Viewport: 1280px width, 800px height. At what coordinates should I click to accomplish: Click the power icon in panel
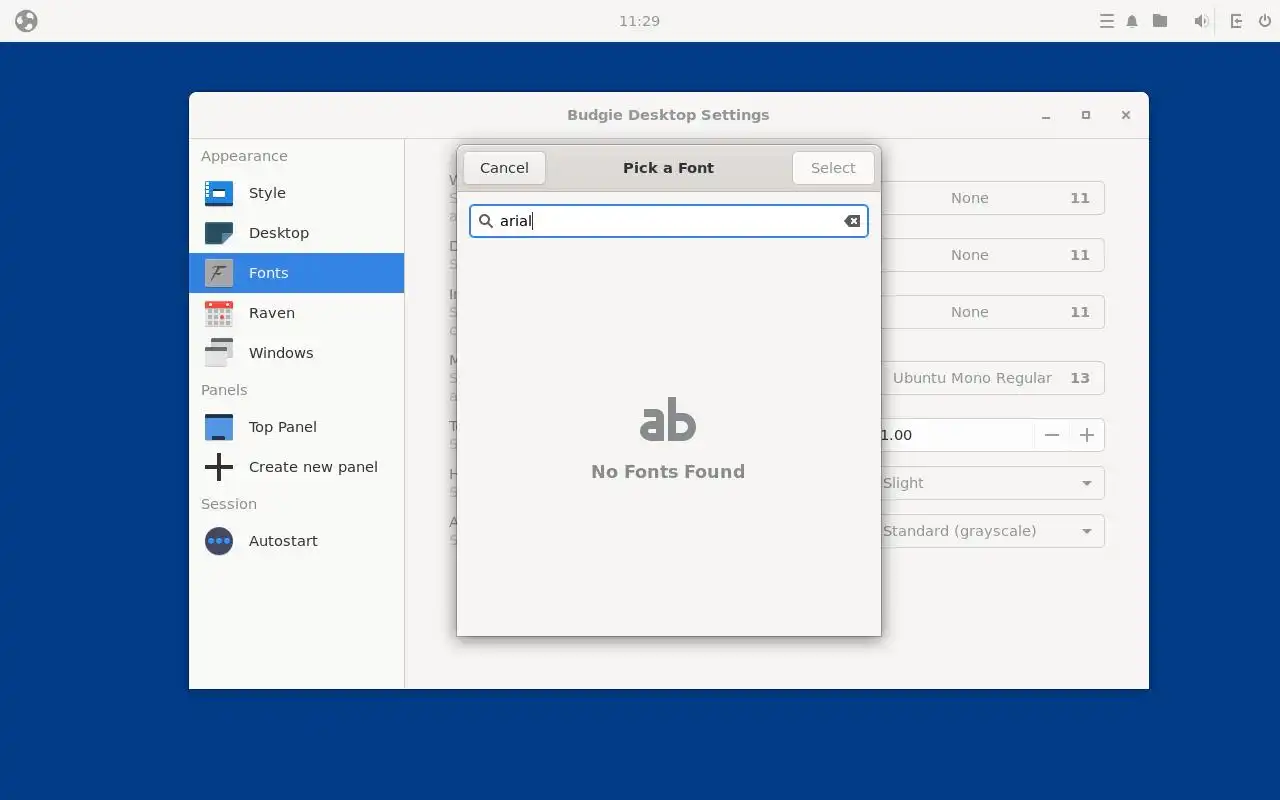pyautogui.click(x=1265, y=21)
